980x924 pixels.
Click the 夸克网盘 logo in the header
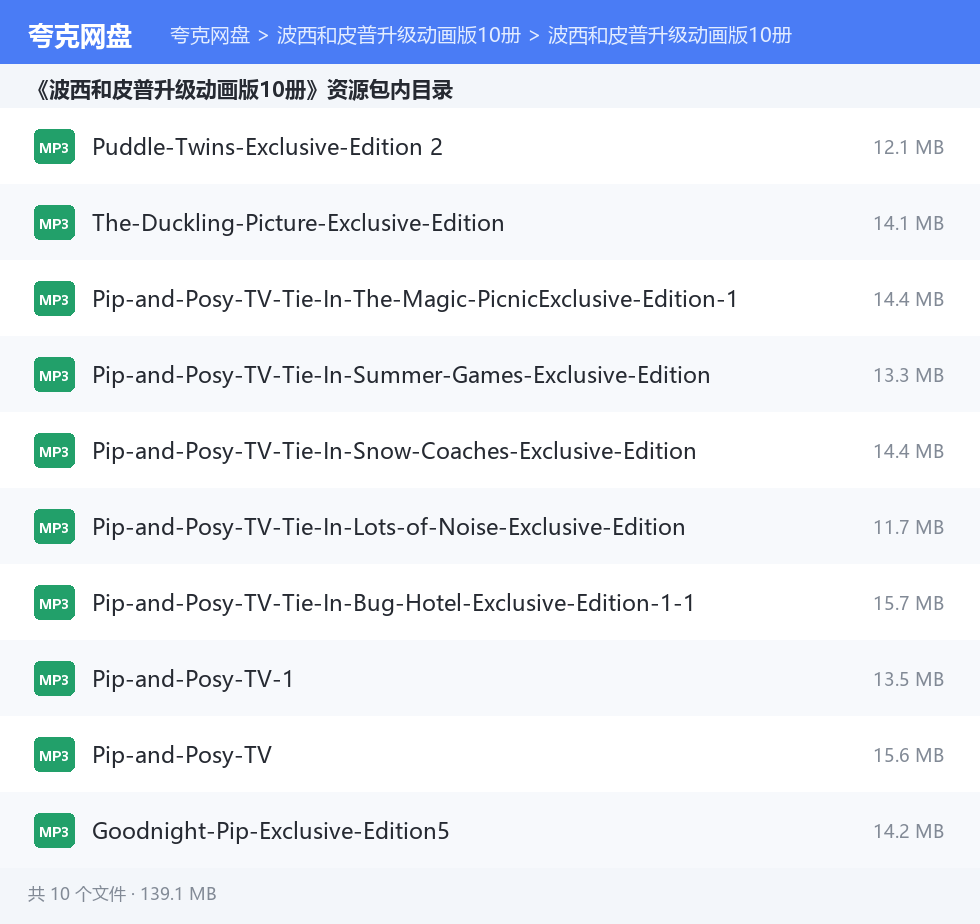(80, 36)
